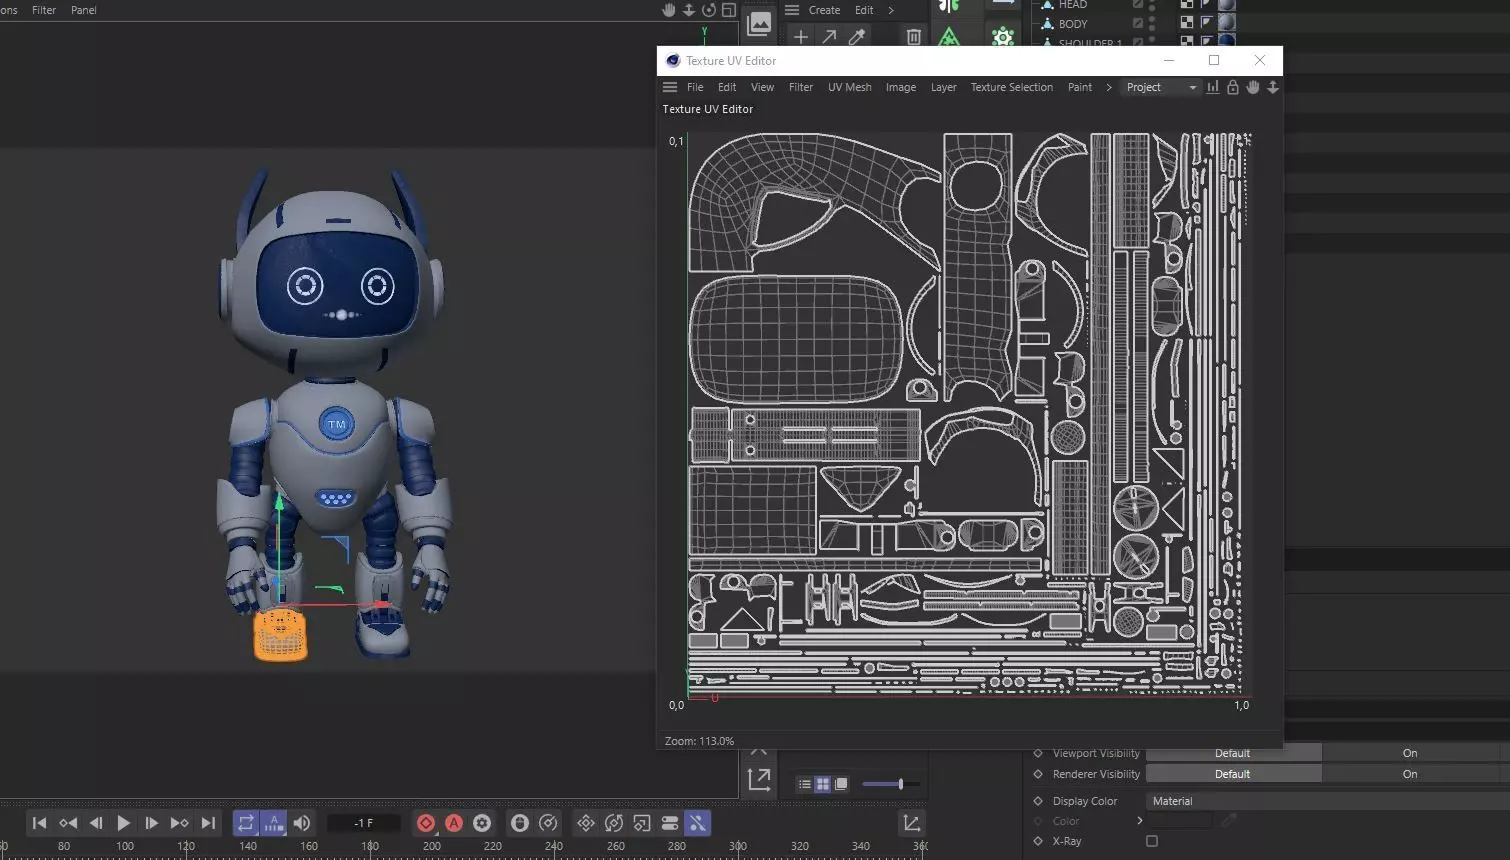Screen dimensions: 1510x860
Task: Toggle parameter keyframe icon
Action: pos(670,823)
